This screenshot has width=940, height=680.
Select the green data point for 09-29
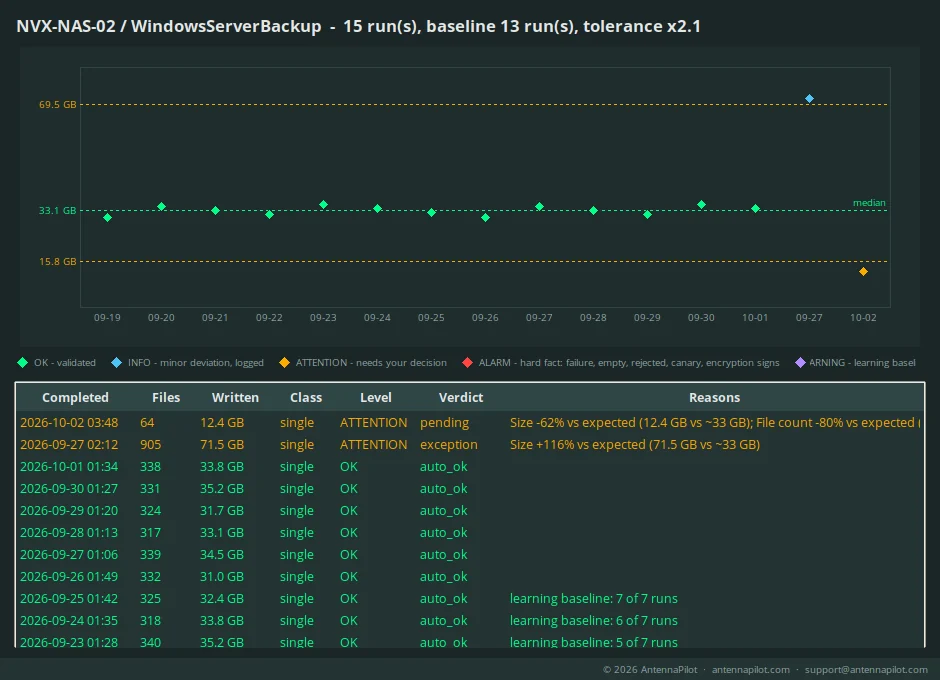(x=647, y=215)
